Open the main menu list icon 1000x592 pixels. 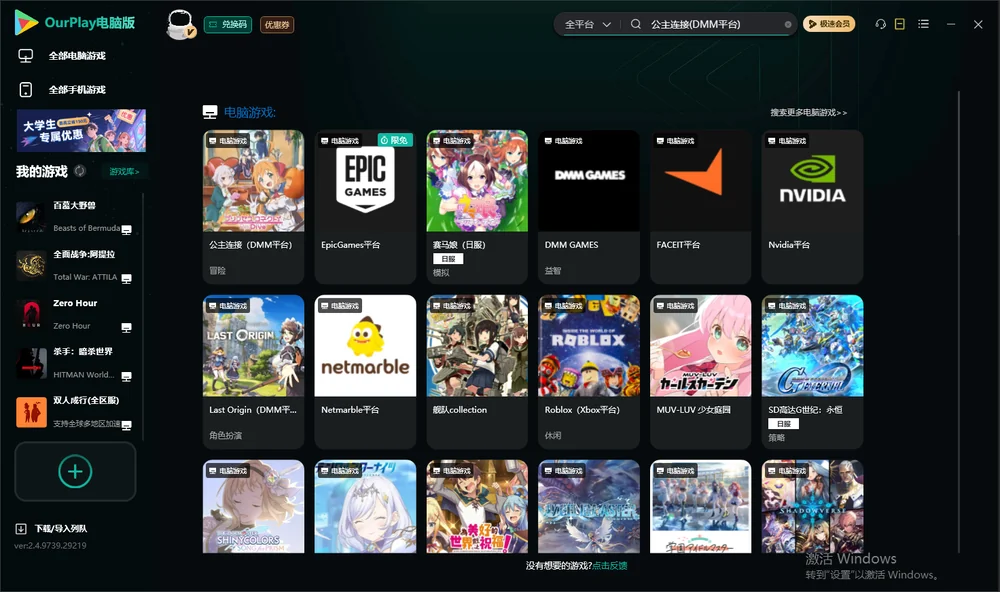tap(923, 24)
